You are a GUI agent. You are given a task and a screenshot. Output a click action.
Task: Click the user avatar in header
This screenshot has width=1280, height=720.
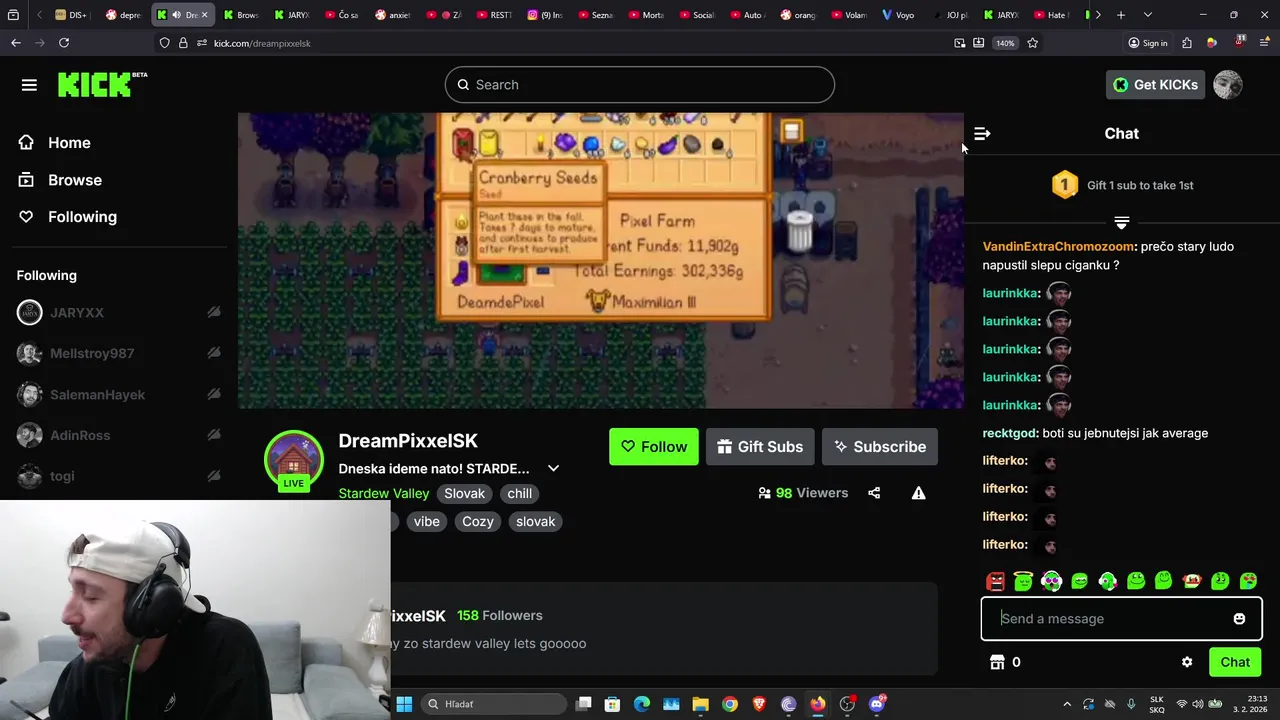tap(1228, 85)
